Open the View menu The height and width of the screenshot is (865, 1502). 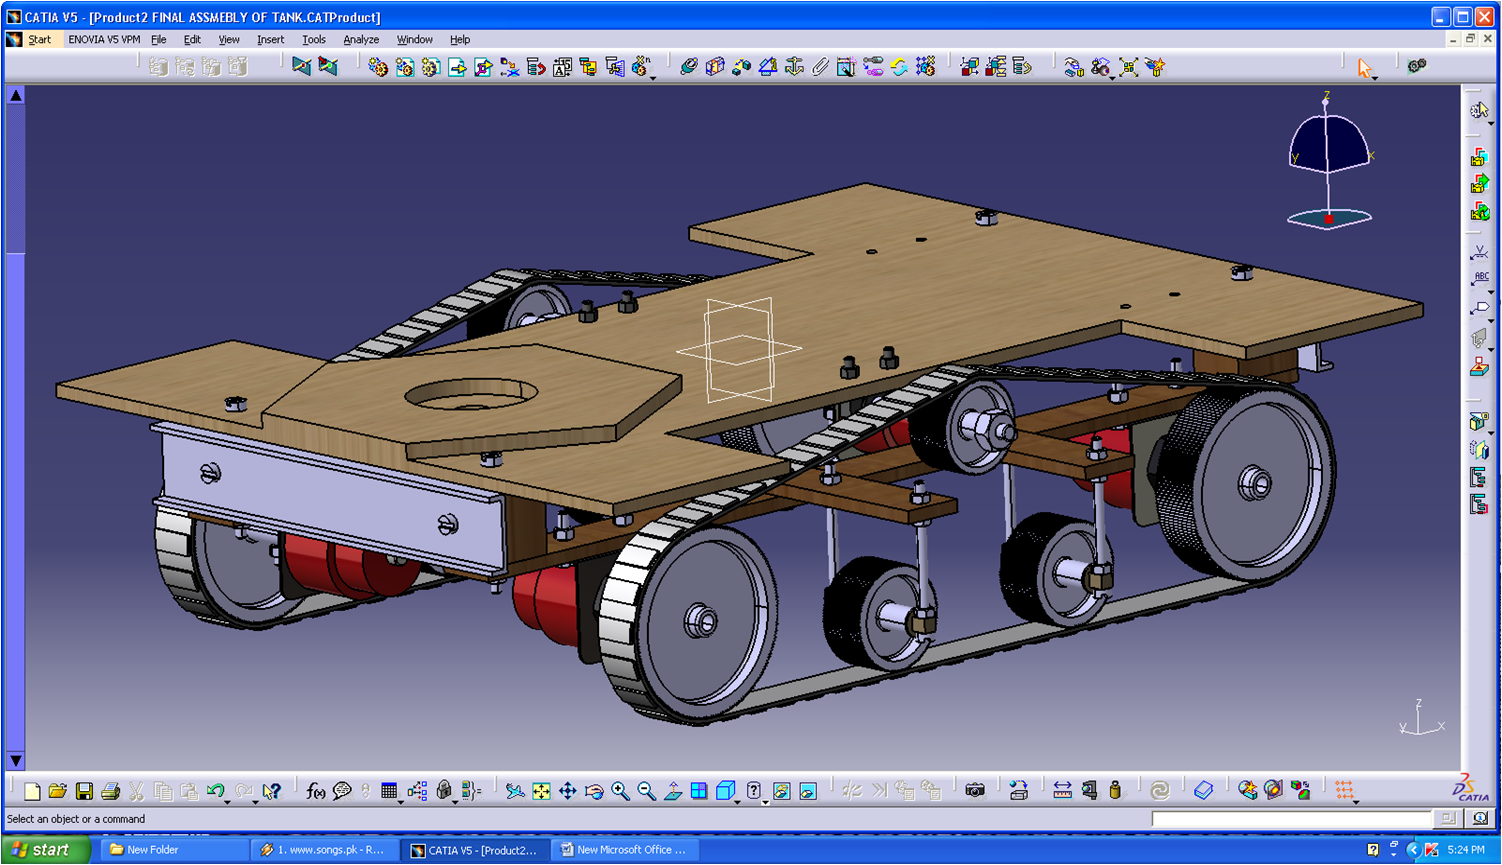(x=229, y=40)
